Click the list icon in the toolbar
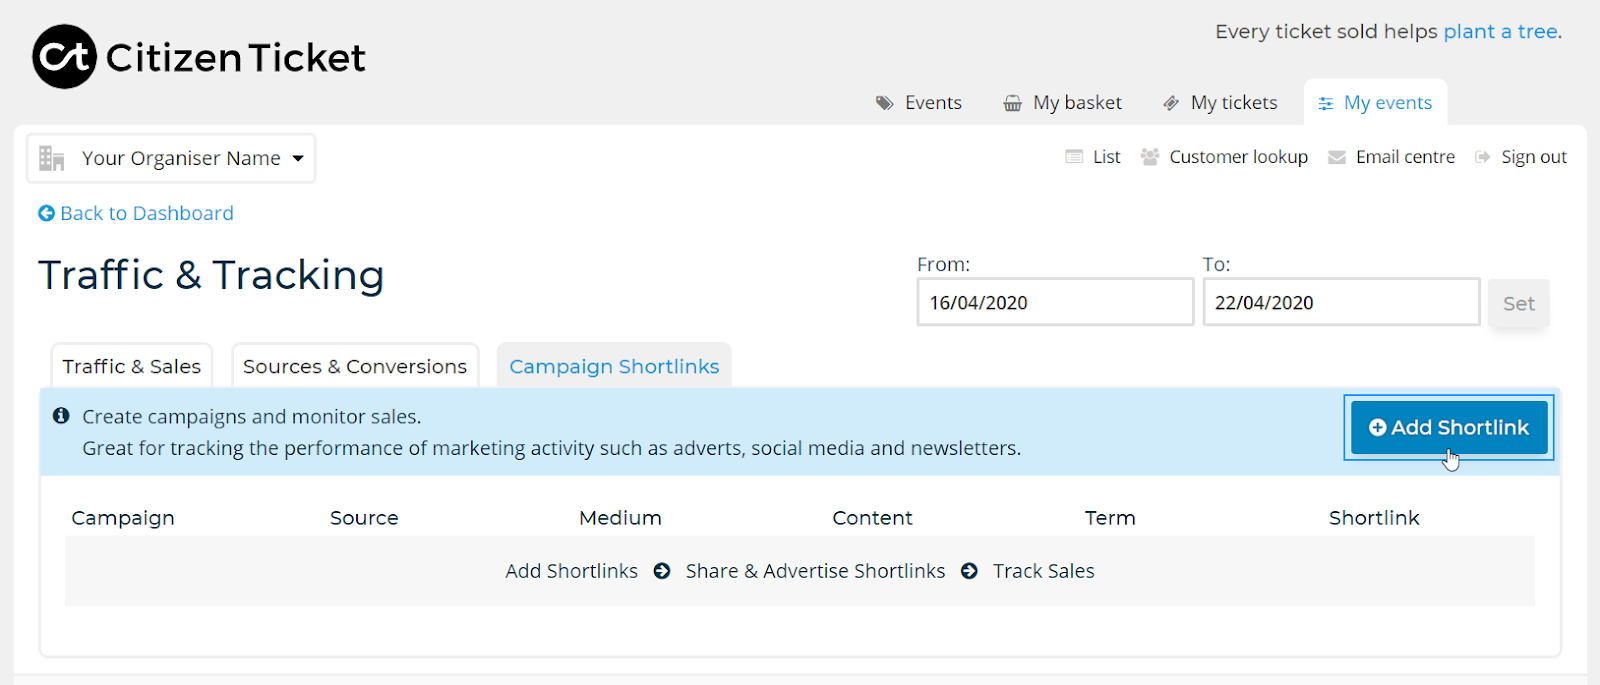Screen dimensions: 1600x685 pyautogui.click(x=1075, y=157)
